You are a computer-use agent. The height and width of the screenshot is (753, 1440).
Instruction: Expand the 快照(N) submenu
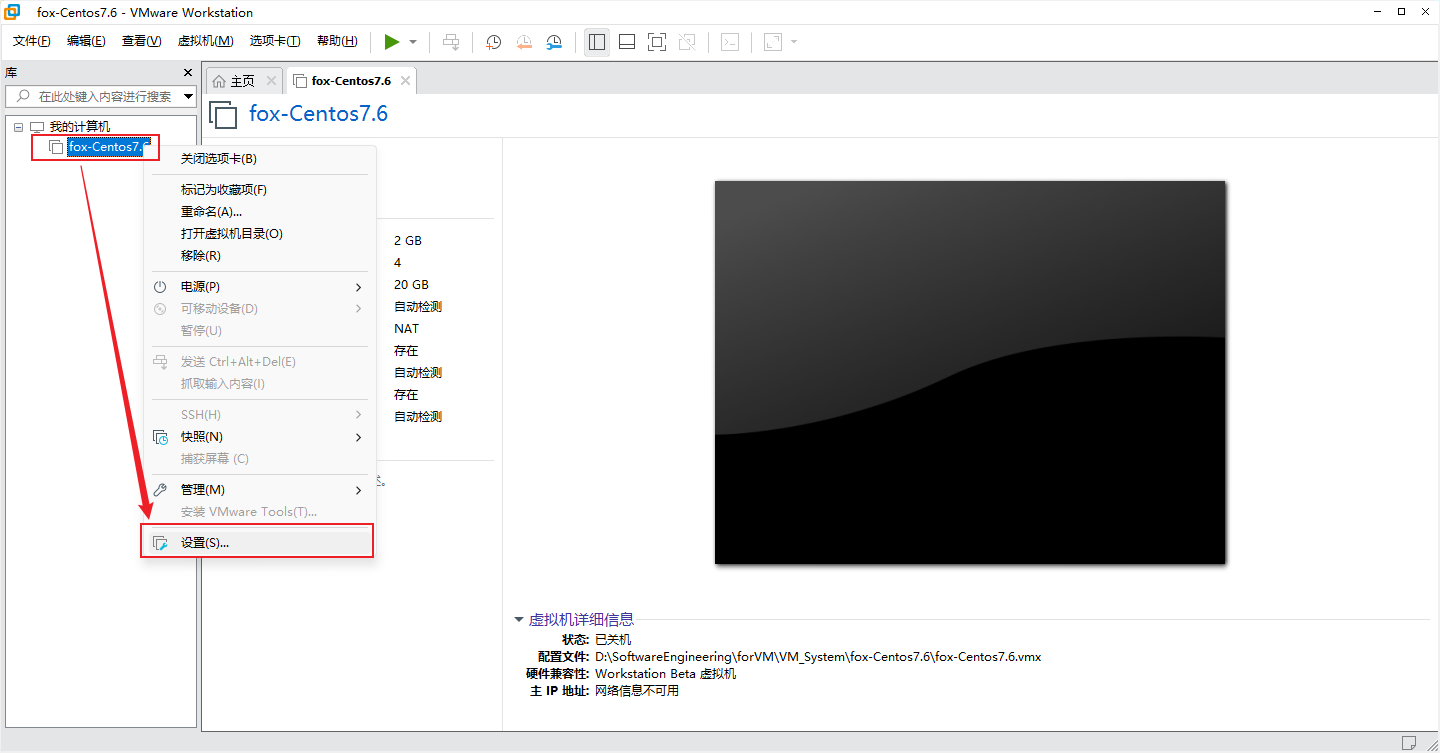point(260,437)
